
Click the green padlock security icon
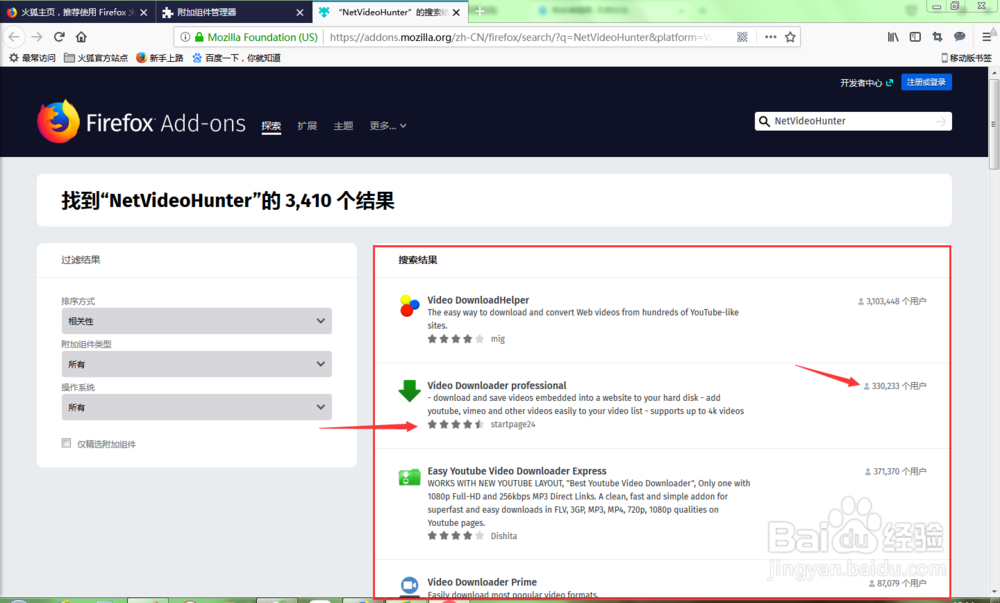[199, 37]
